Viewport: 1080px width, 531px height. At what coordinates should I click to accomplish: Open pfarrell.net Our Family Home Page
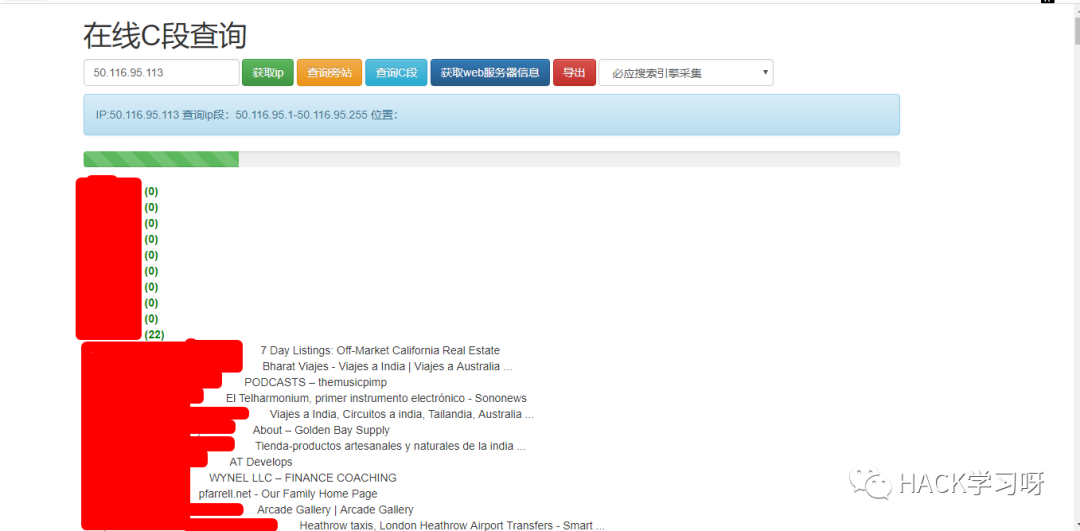[x=287, y=494]
